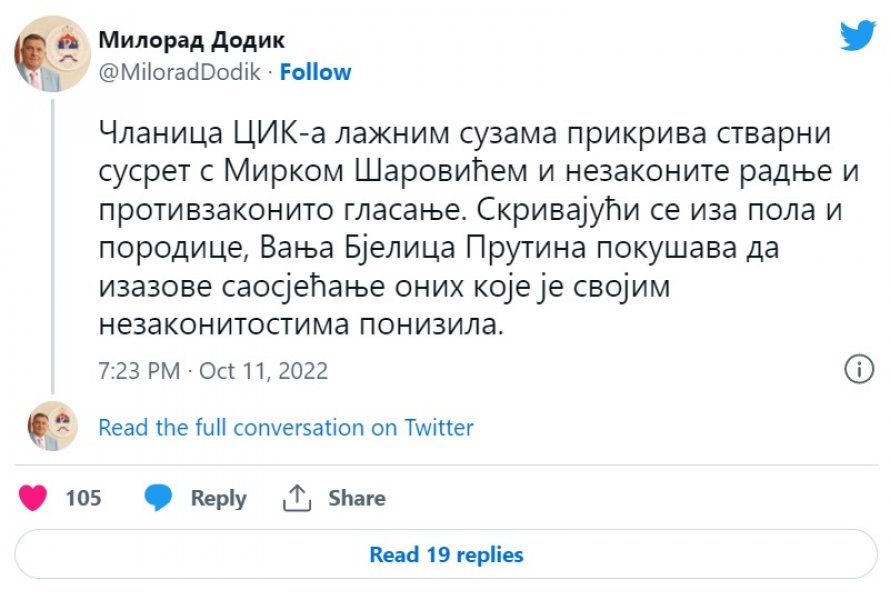Open Milorad Dodik's large profile avatar
The image size is (890, 600).
pos(52,54)
